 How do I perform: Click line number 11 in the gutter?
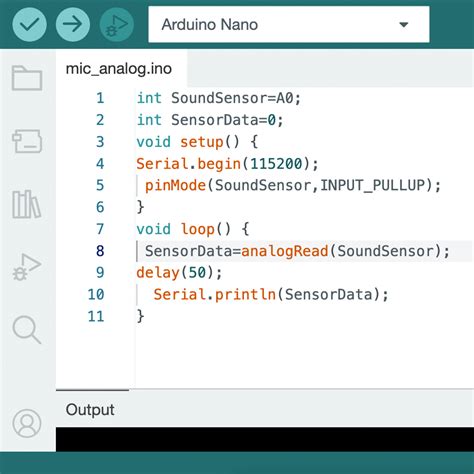point(96,316)
